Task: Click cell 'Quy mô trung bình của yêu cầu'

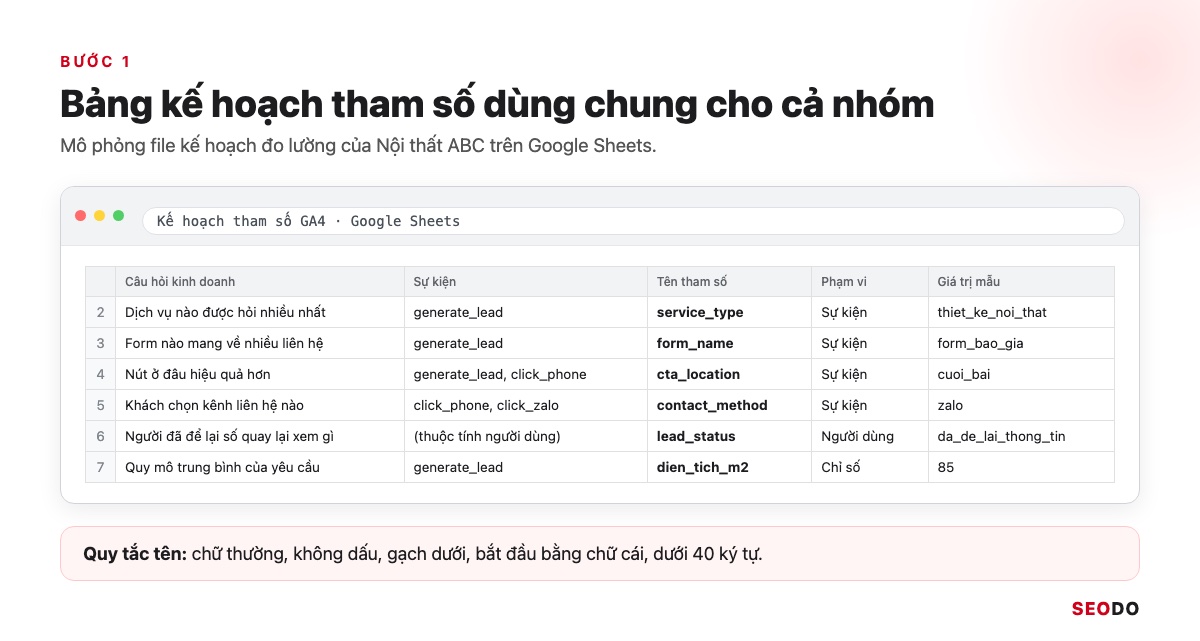Action: click(x=260, y=467)
